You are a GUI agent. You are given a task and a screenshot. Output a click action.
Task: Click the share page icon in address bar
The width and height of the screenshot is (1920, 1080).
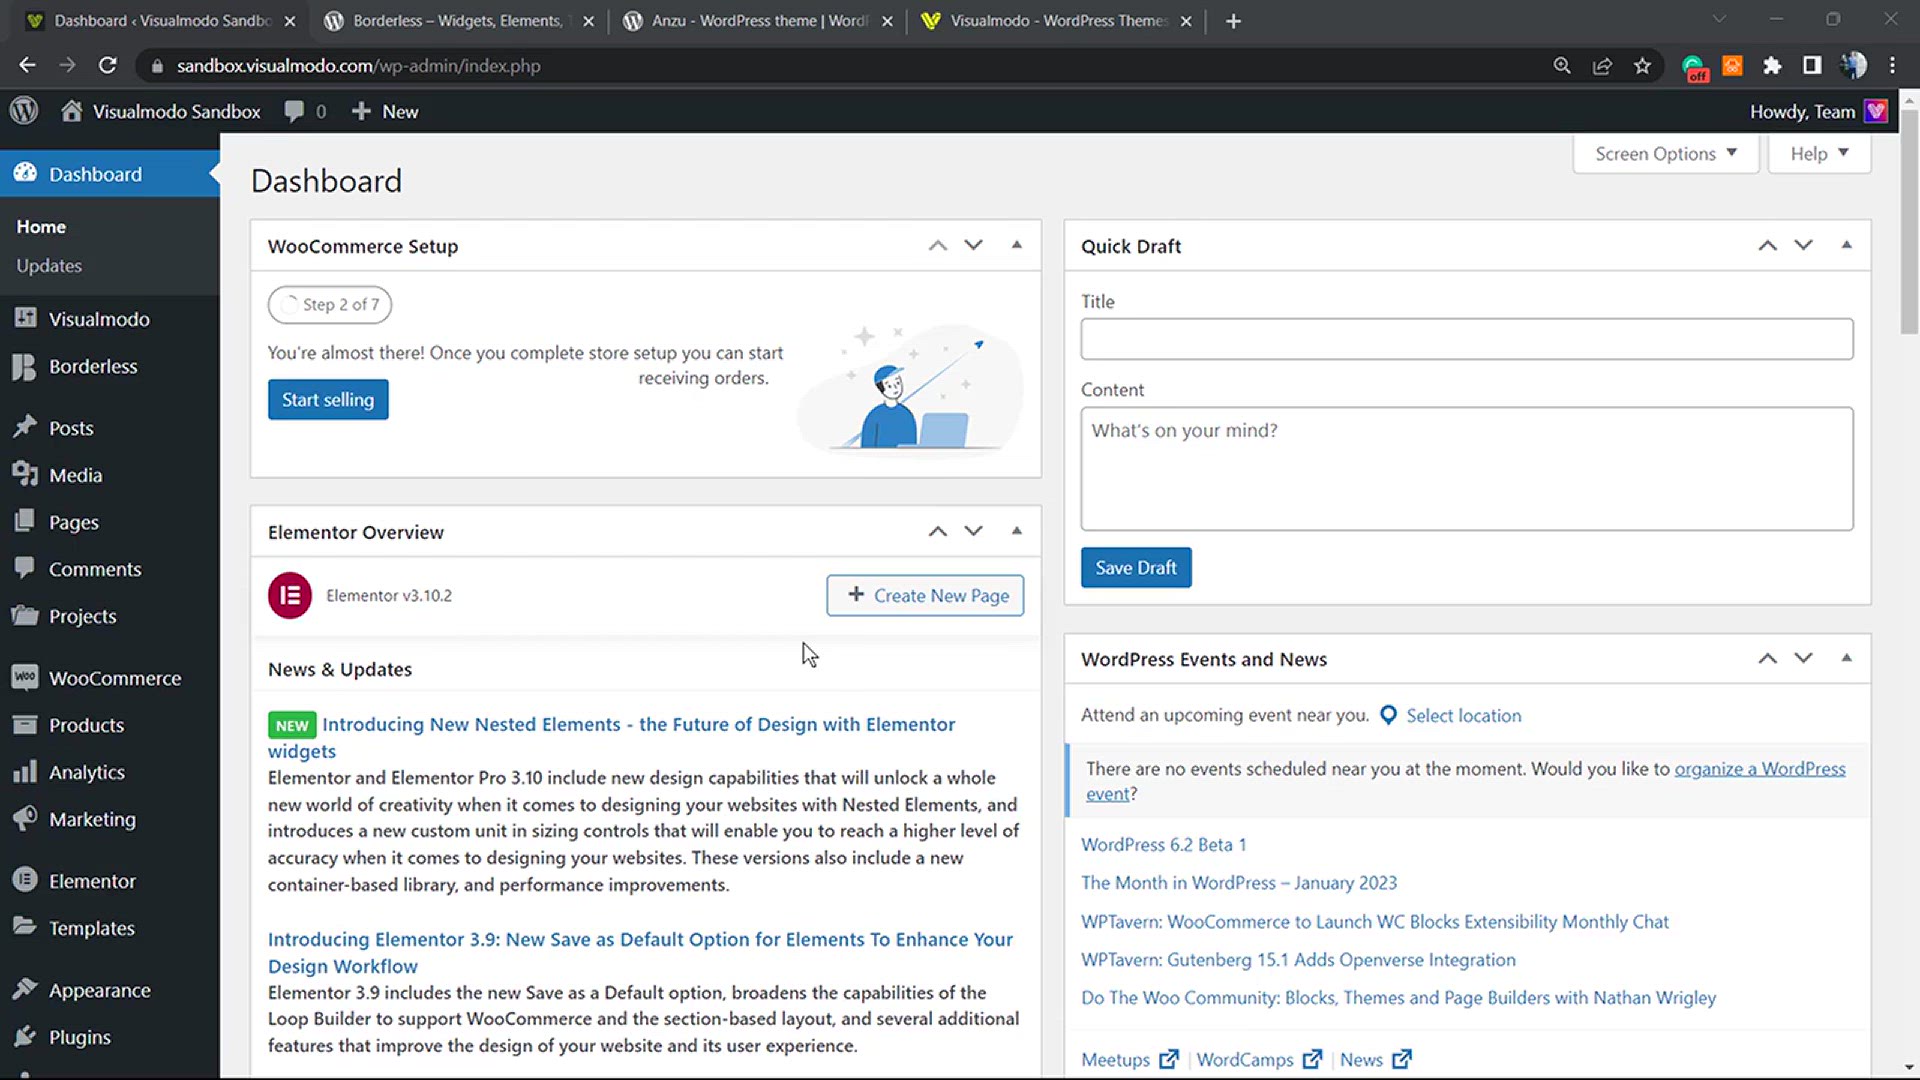pos(1602,65)
